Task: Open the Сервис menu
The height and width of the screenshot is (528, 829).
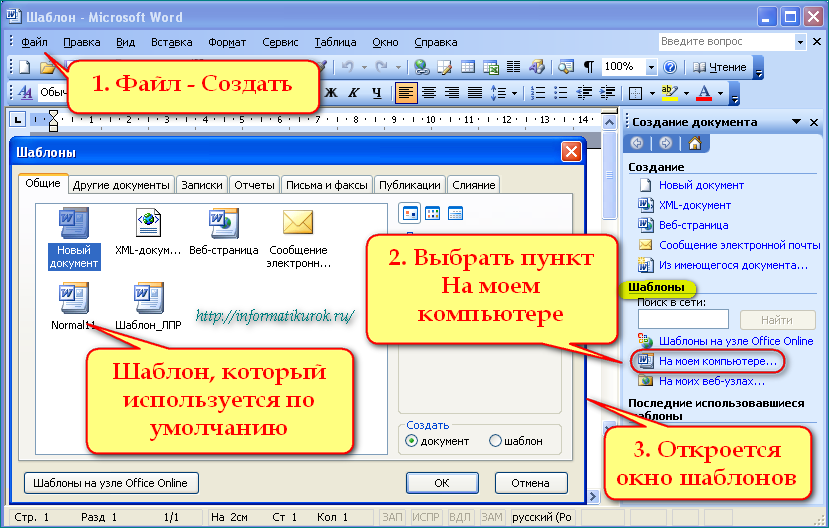Action: click(280, 42)
